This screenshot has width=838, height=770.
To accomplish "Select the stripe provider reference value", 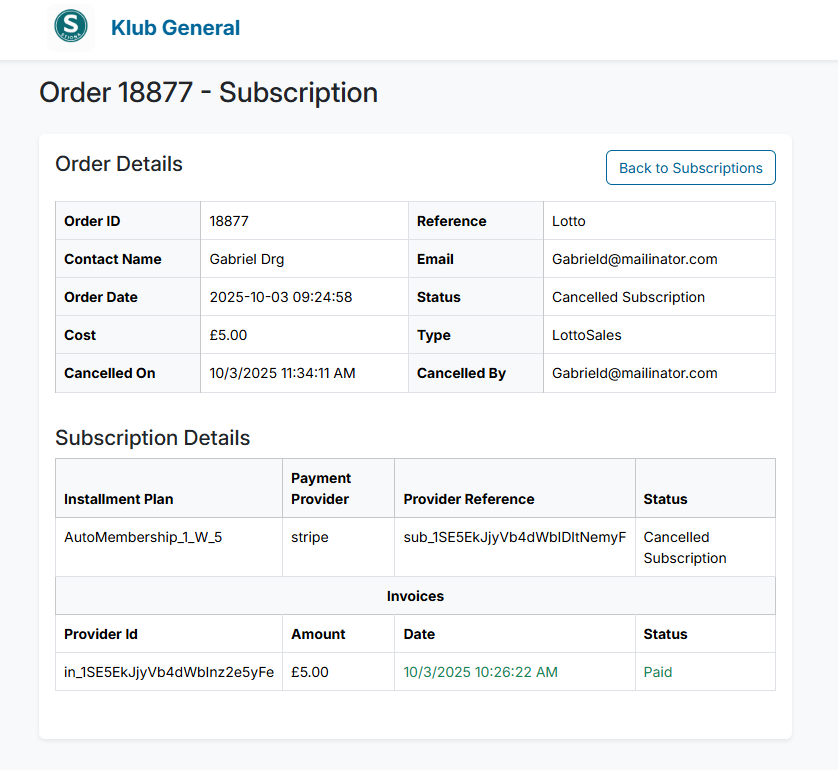I will [x=514, y=537].
